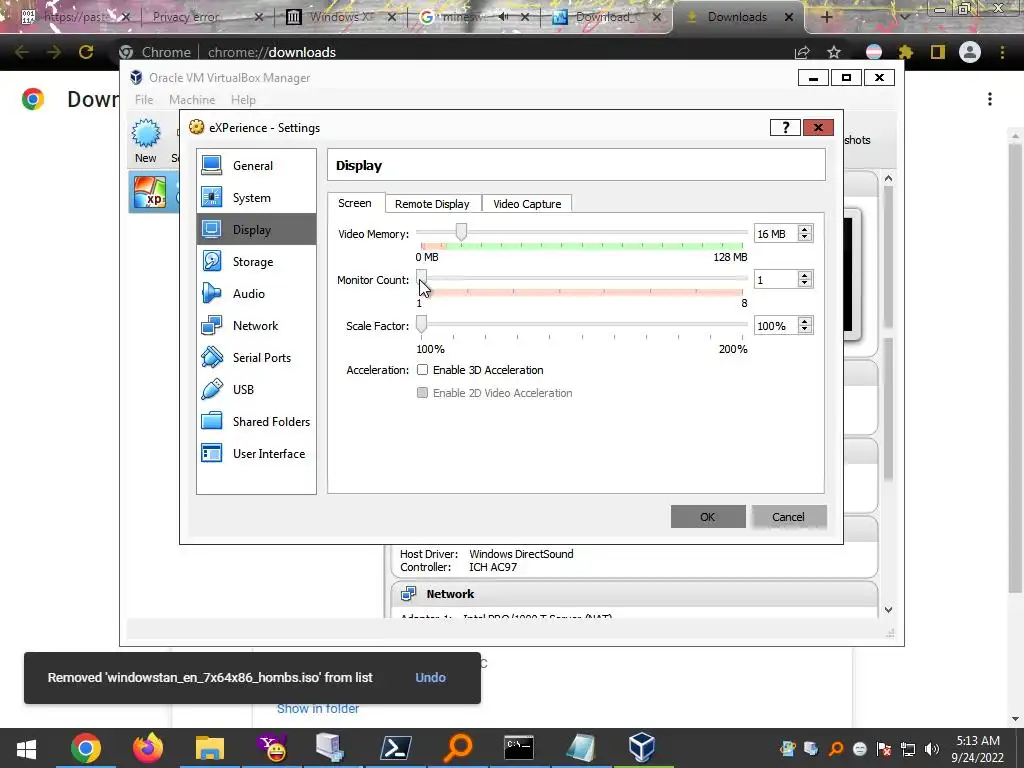Click Undo in removal notification
The width and height of the screenshot is (1024, 768).
tap(430, 677)
